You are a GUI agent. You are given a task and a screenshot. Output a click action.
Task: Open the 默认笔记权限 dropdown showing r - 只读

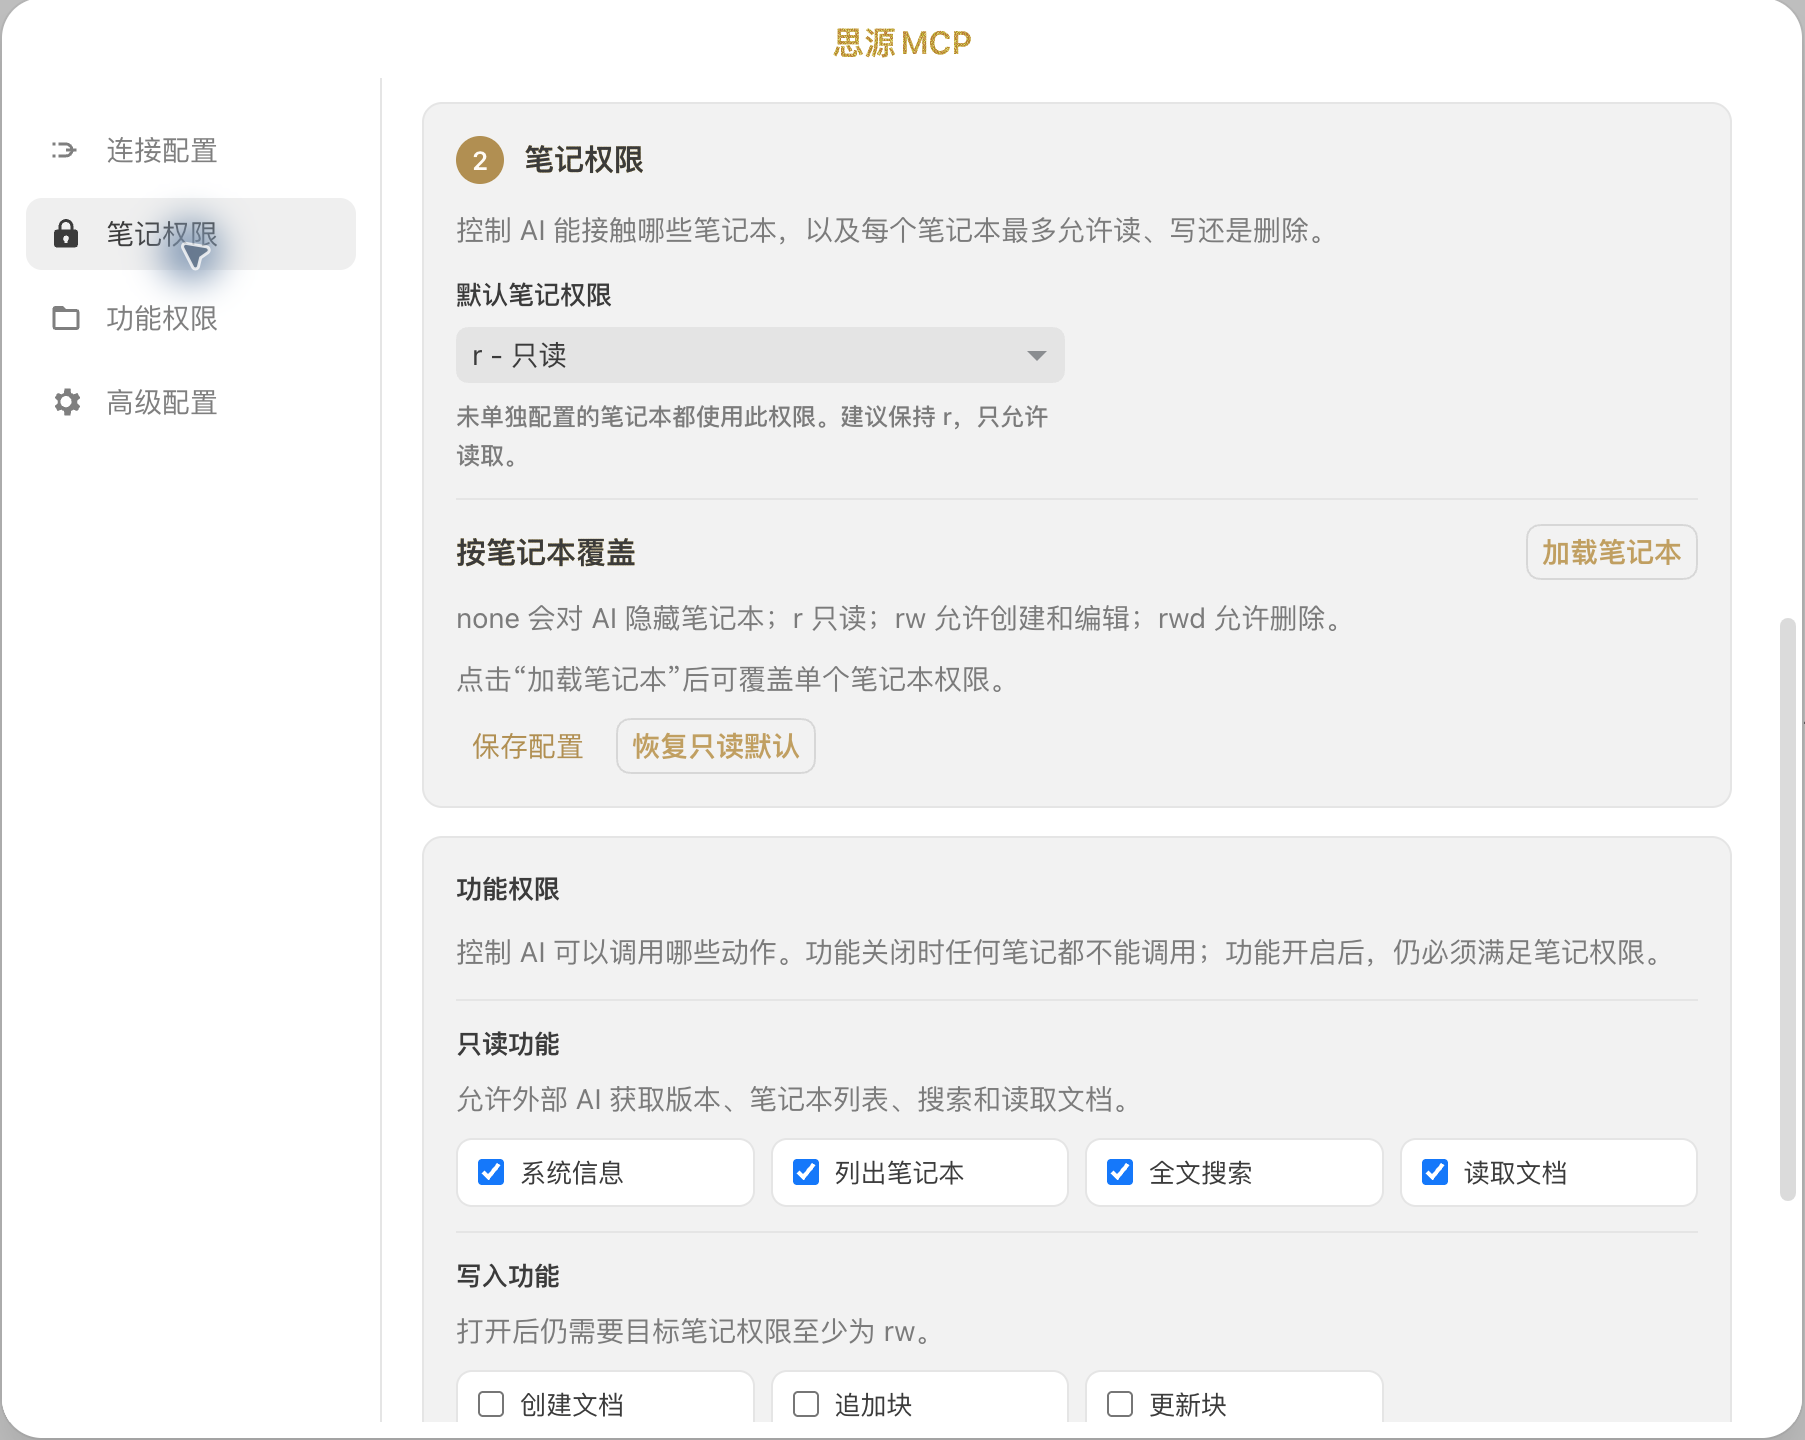760,355
